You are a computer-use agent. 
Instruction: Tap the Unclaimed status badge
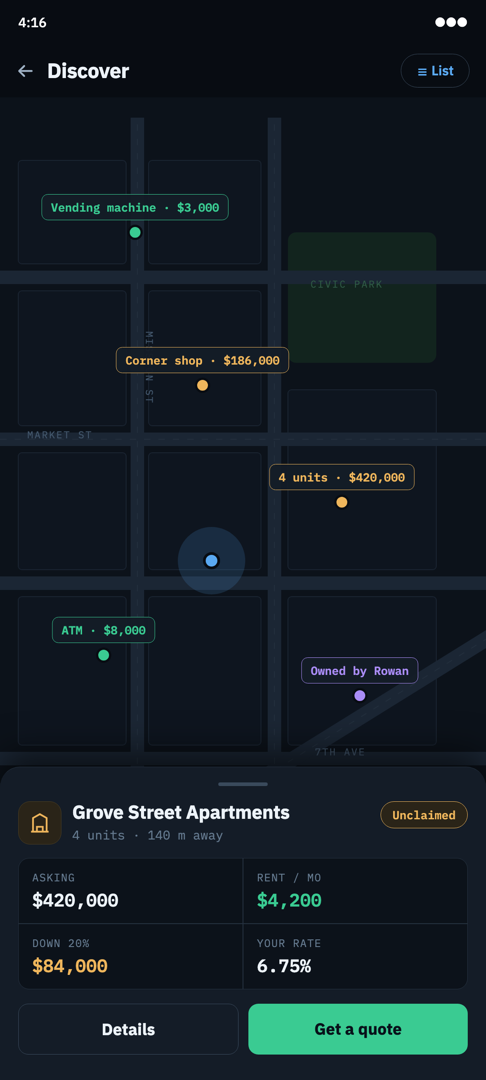[x=424, y=815]
